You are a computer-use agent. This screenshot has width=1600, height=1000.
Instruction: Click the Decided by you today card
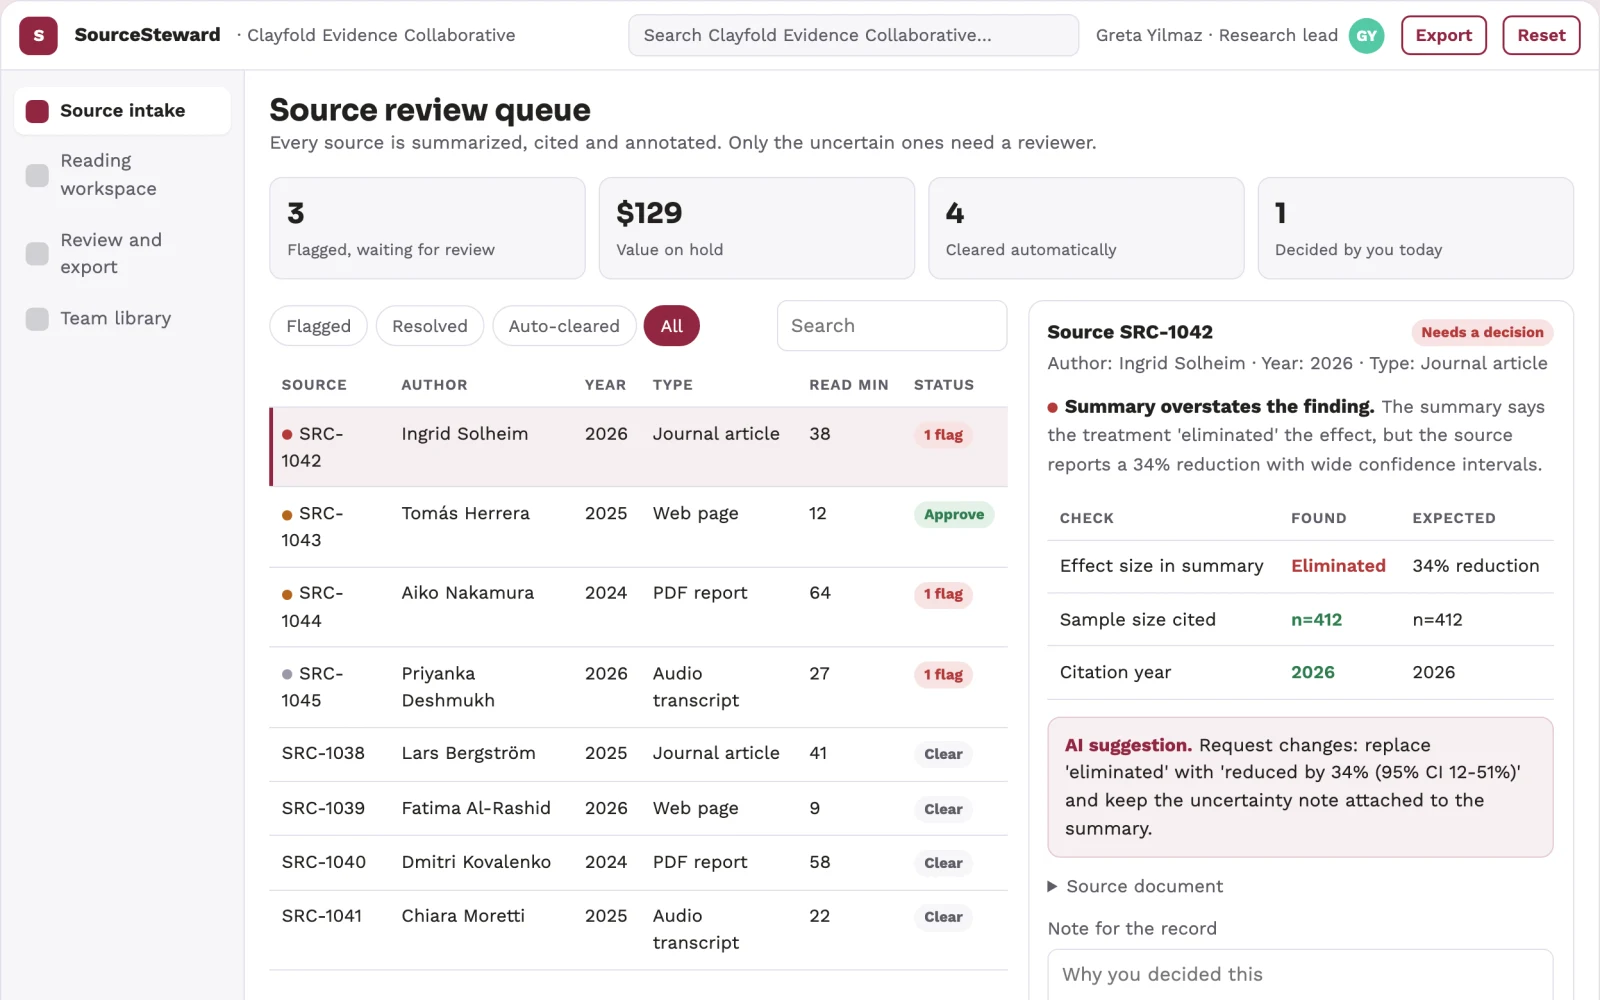point(1415,228)
